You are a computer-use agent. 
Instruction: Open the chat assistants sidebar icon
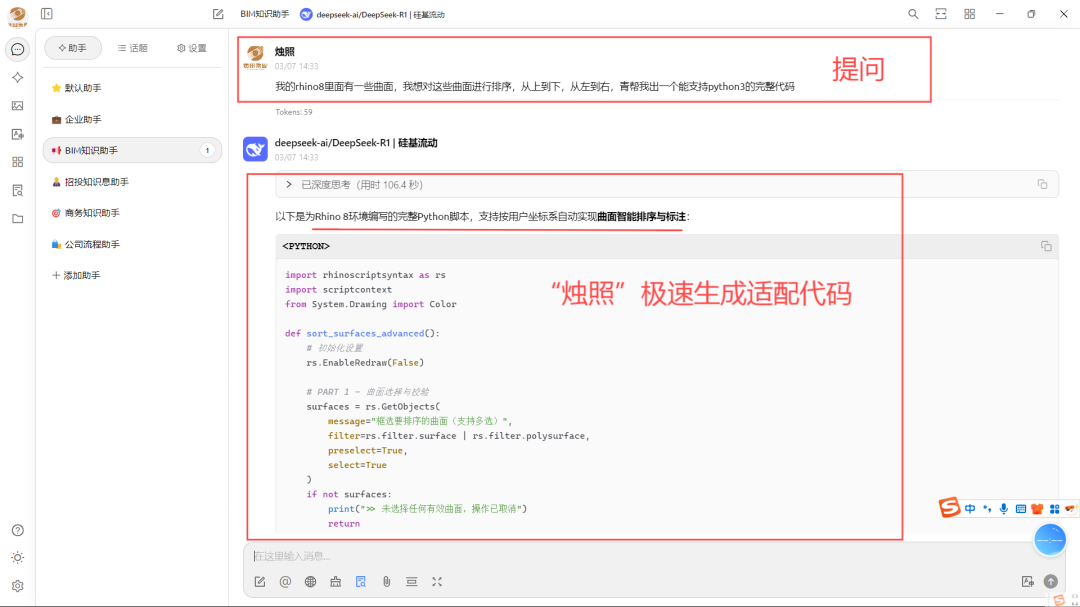coord(18,50)
